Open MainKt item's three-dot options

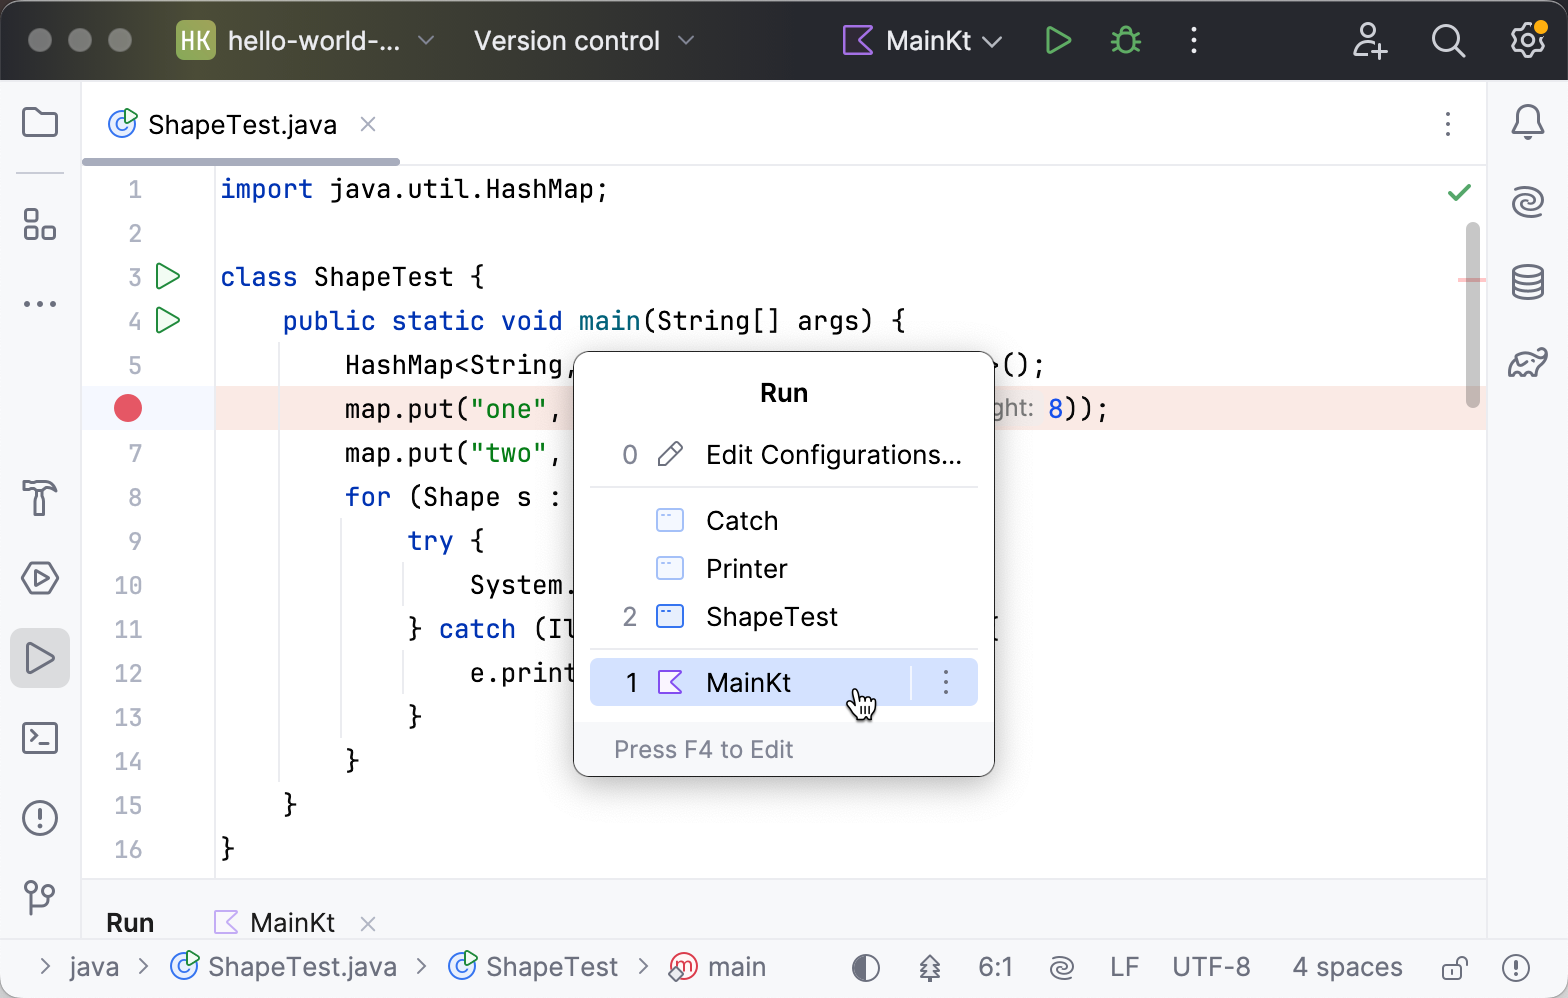point(946,682)
